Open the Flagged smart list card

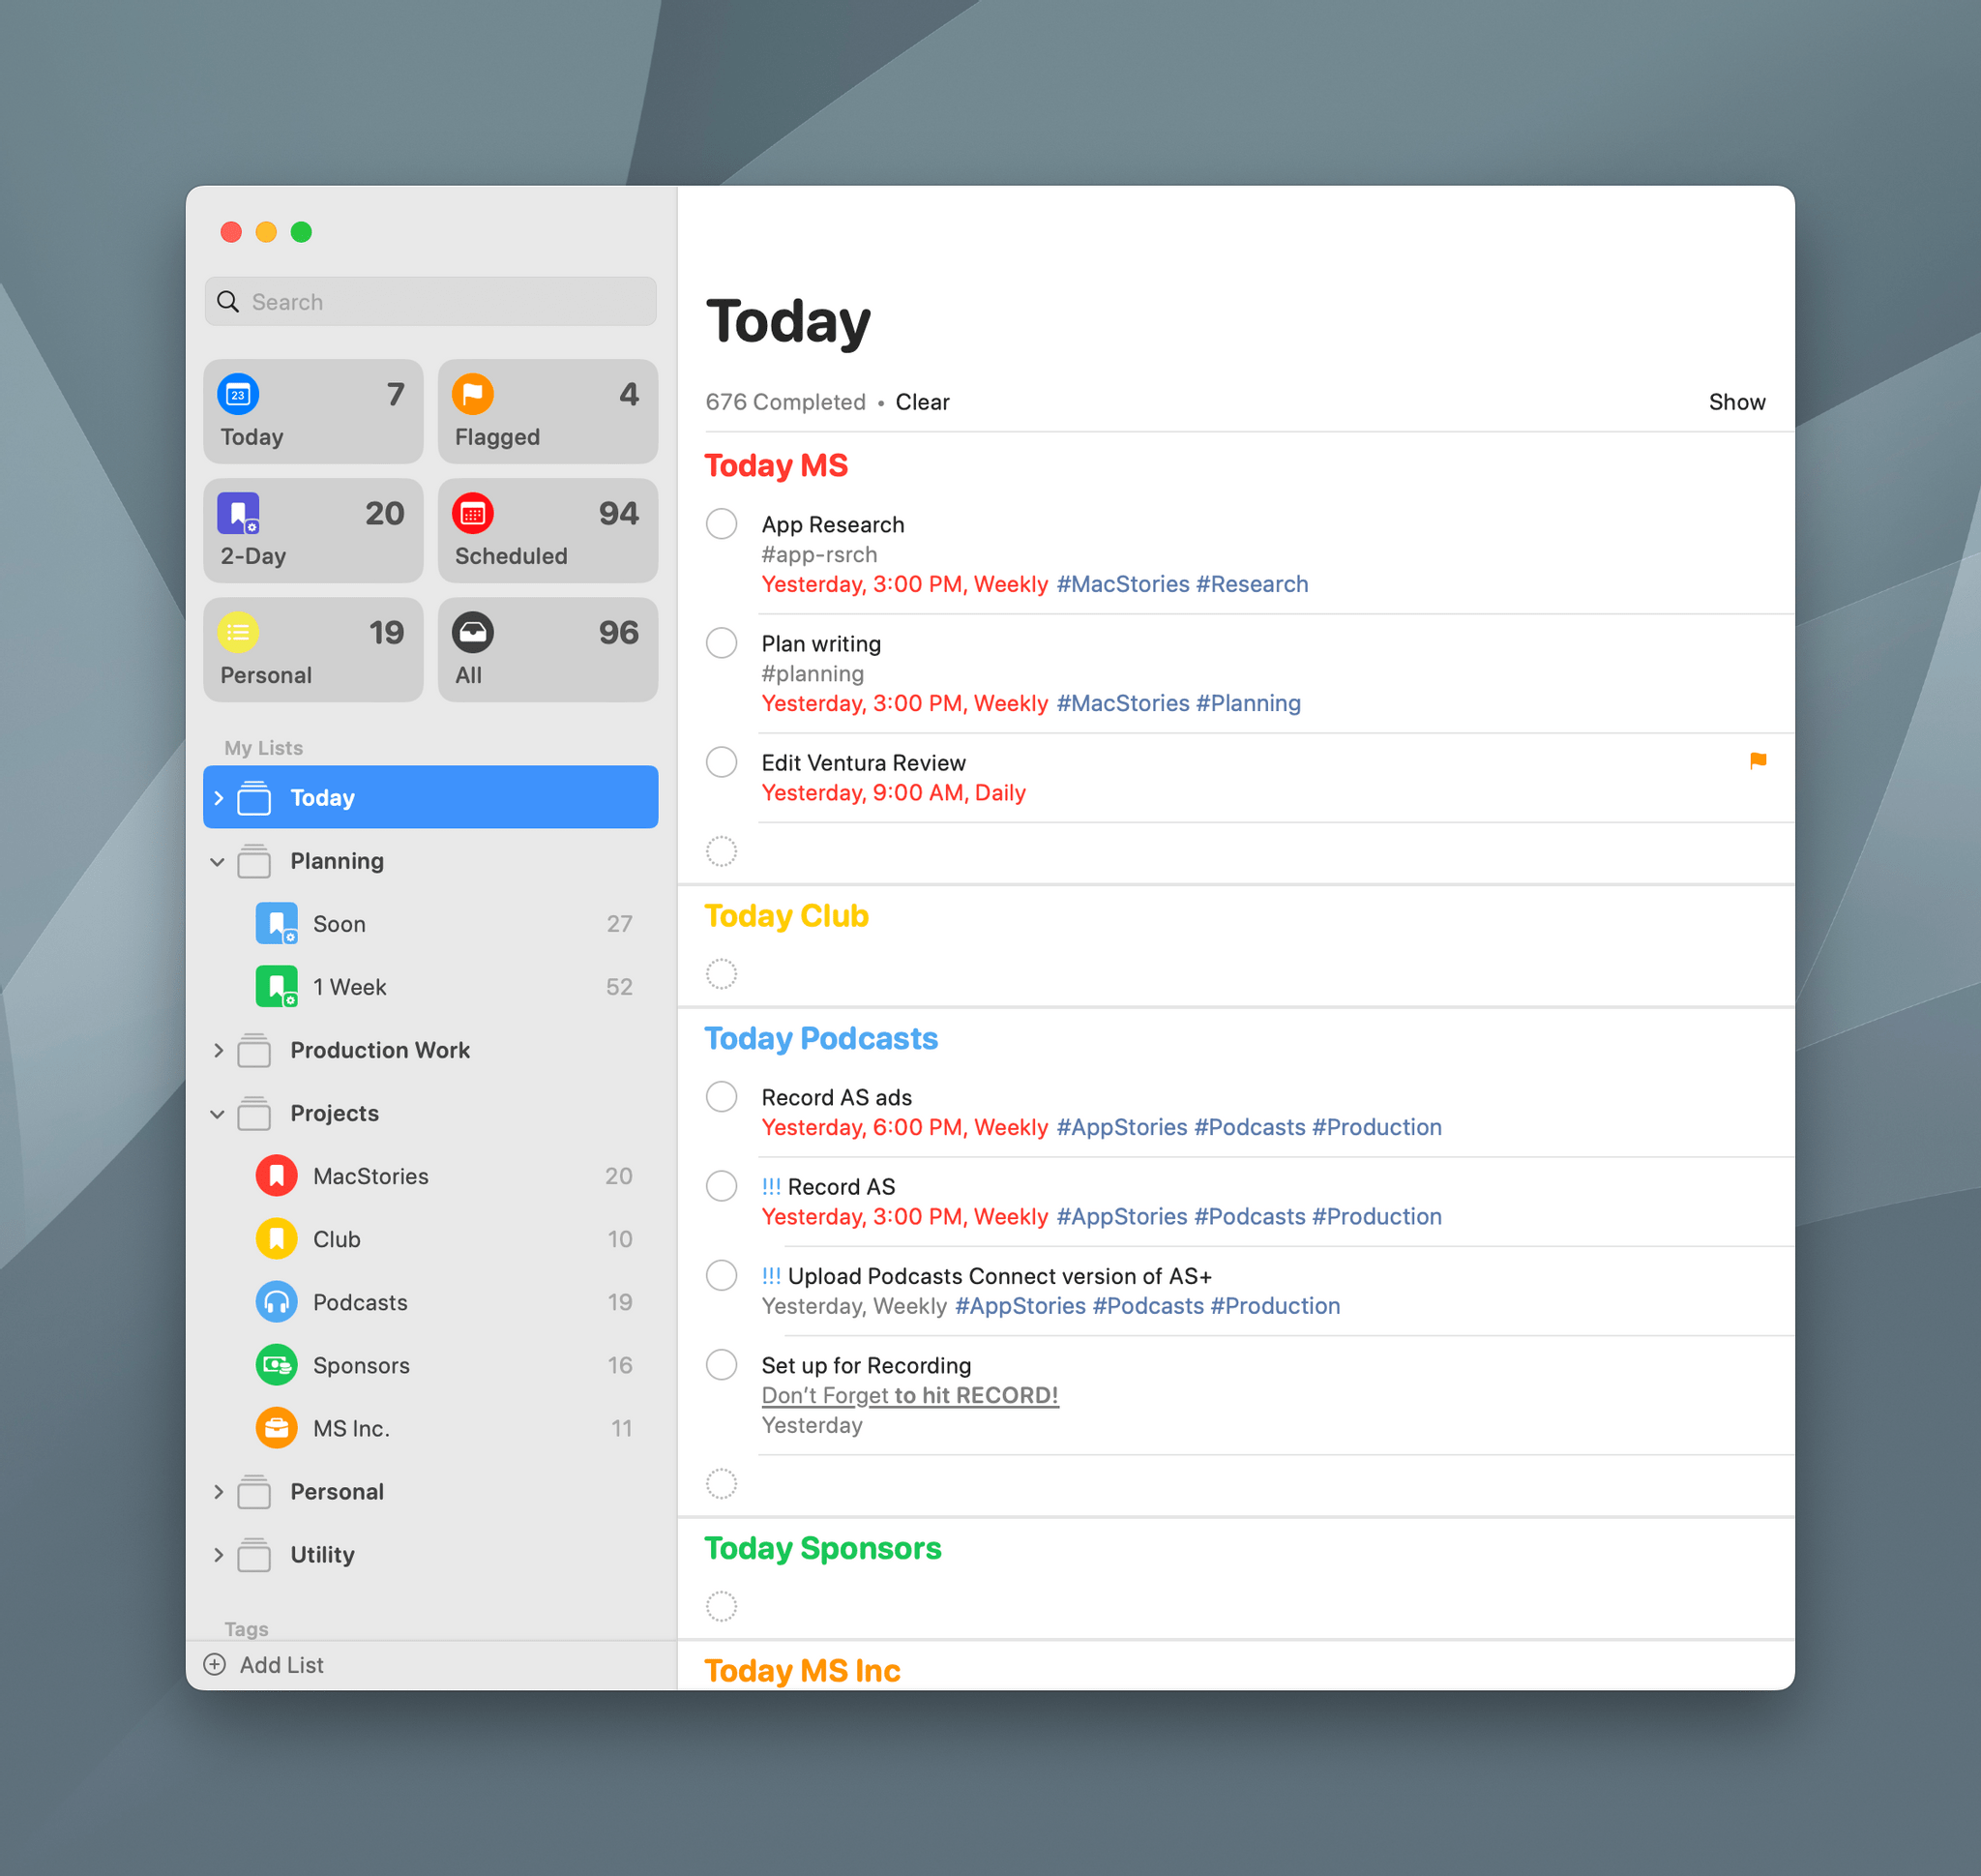tap(547, 411)
